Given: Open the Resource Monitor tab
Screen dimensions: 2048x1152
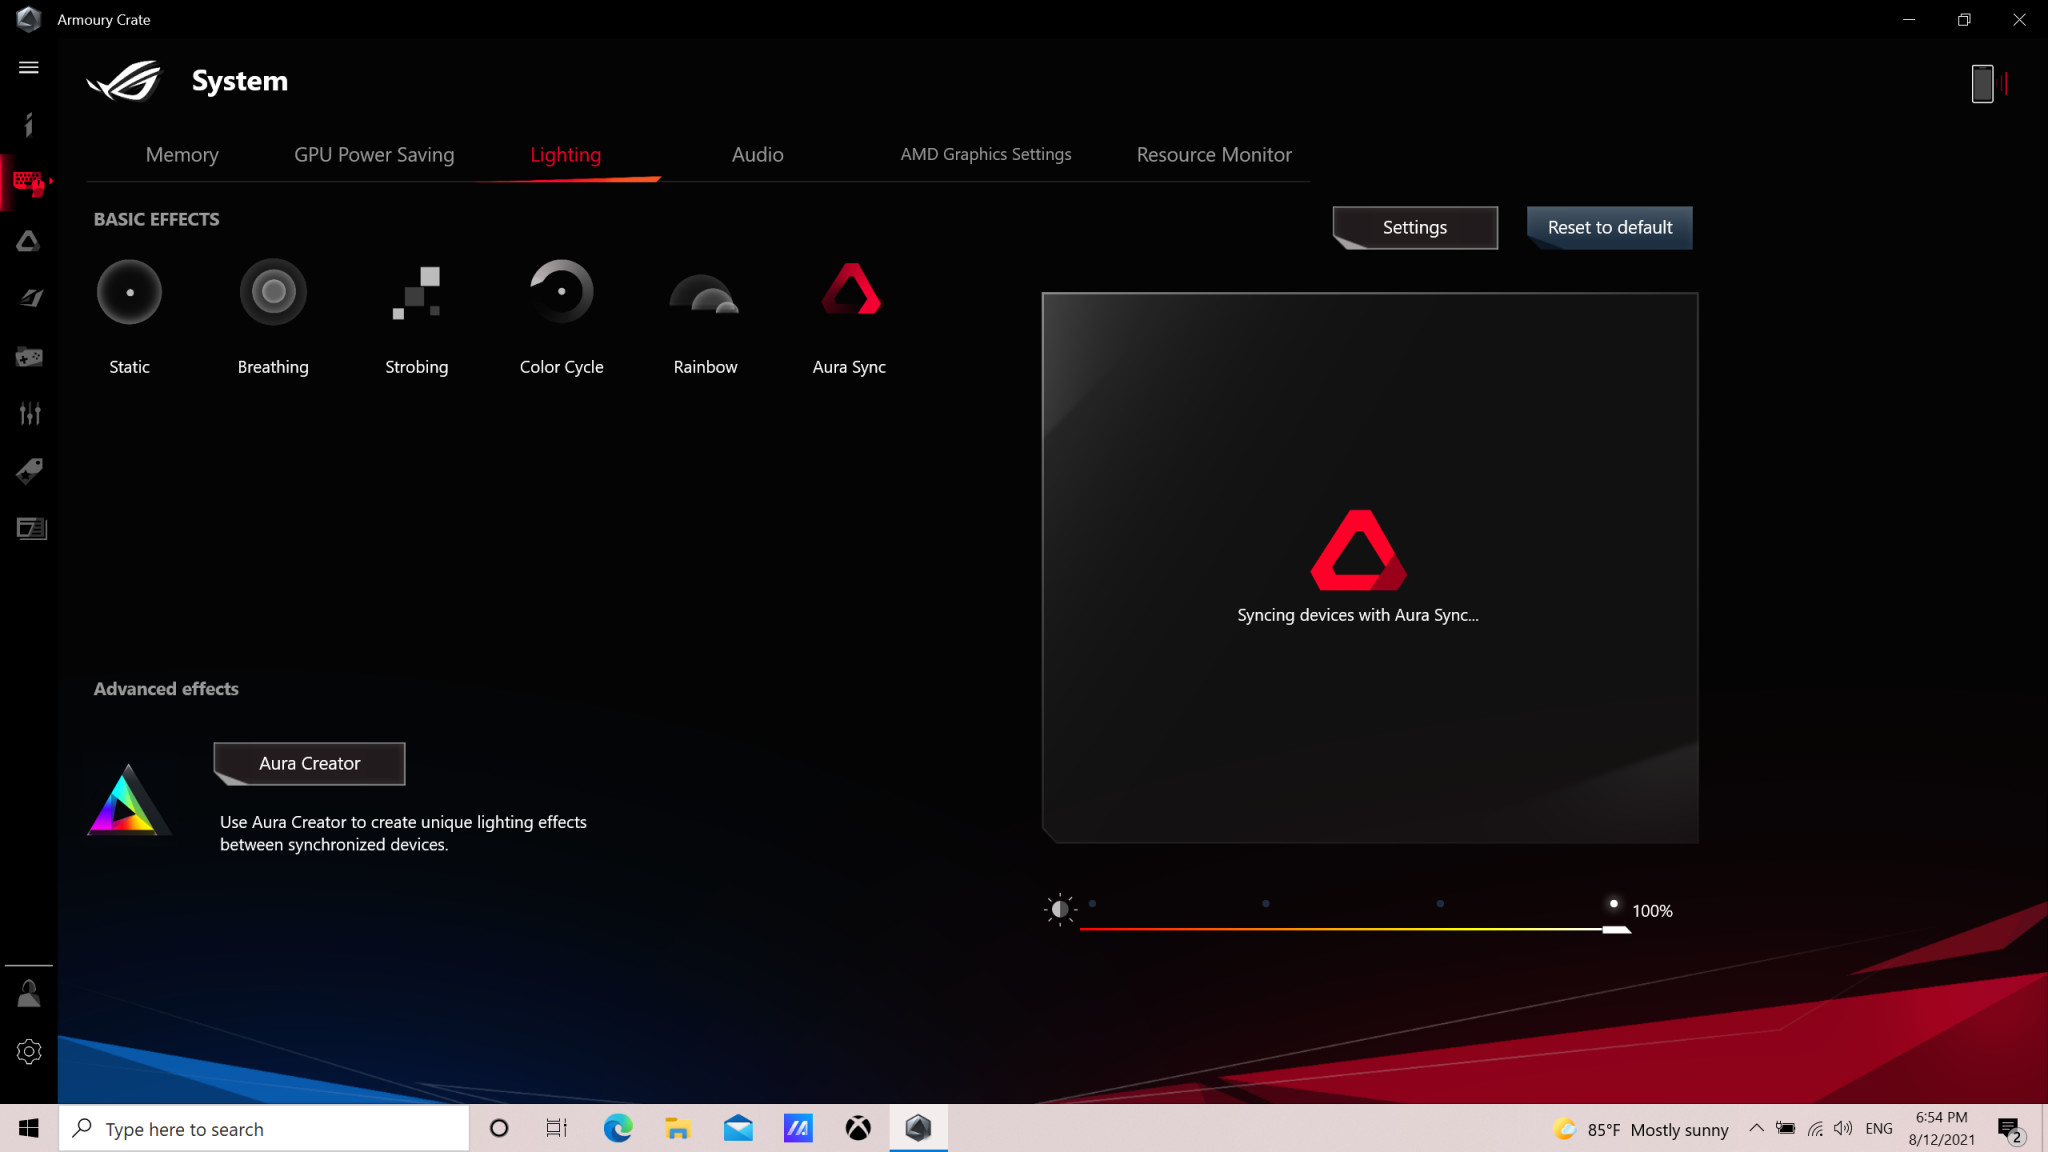Looking at the screenshot, I should pyautogui.click(x=1214, y=155).
